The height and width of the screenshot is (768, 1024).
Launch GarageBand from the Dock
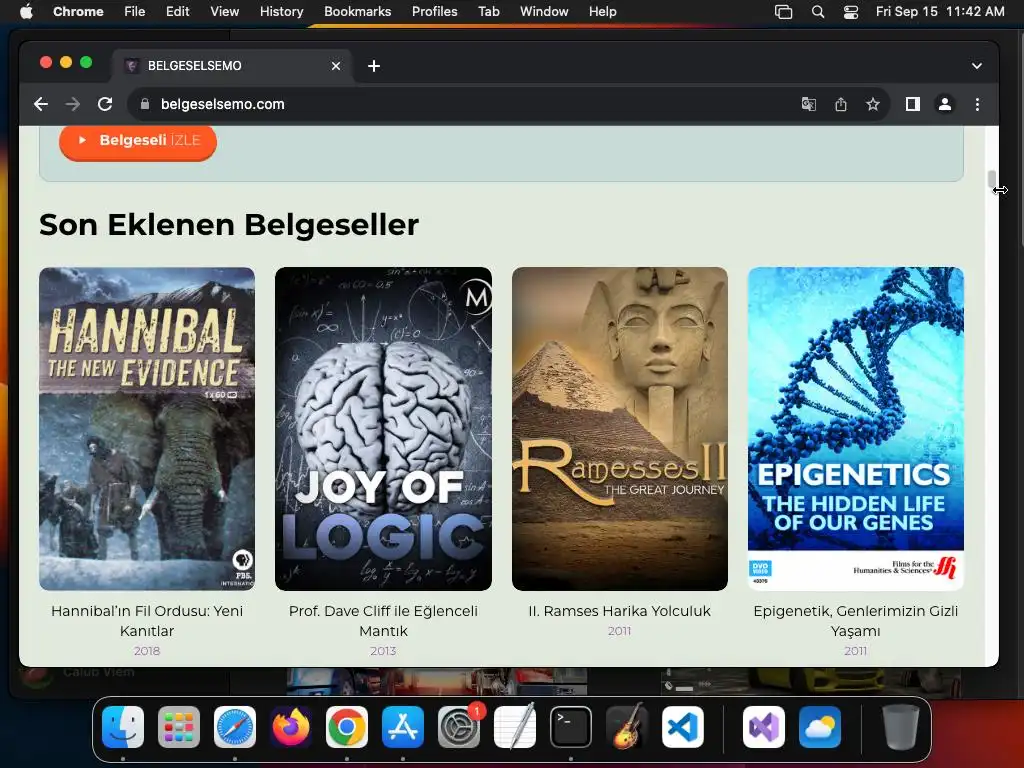pyautogui.click(x=627, y=727)
